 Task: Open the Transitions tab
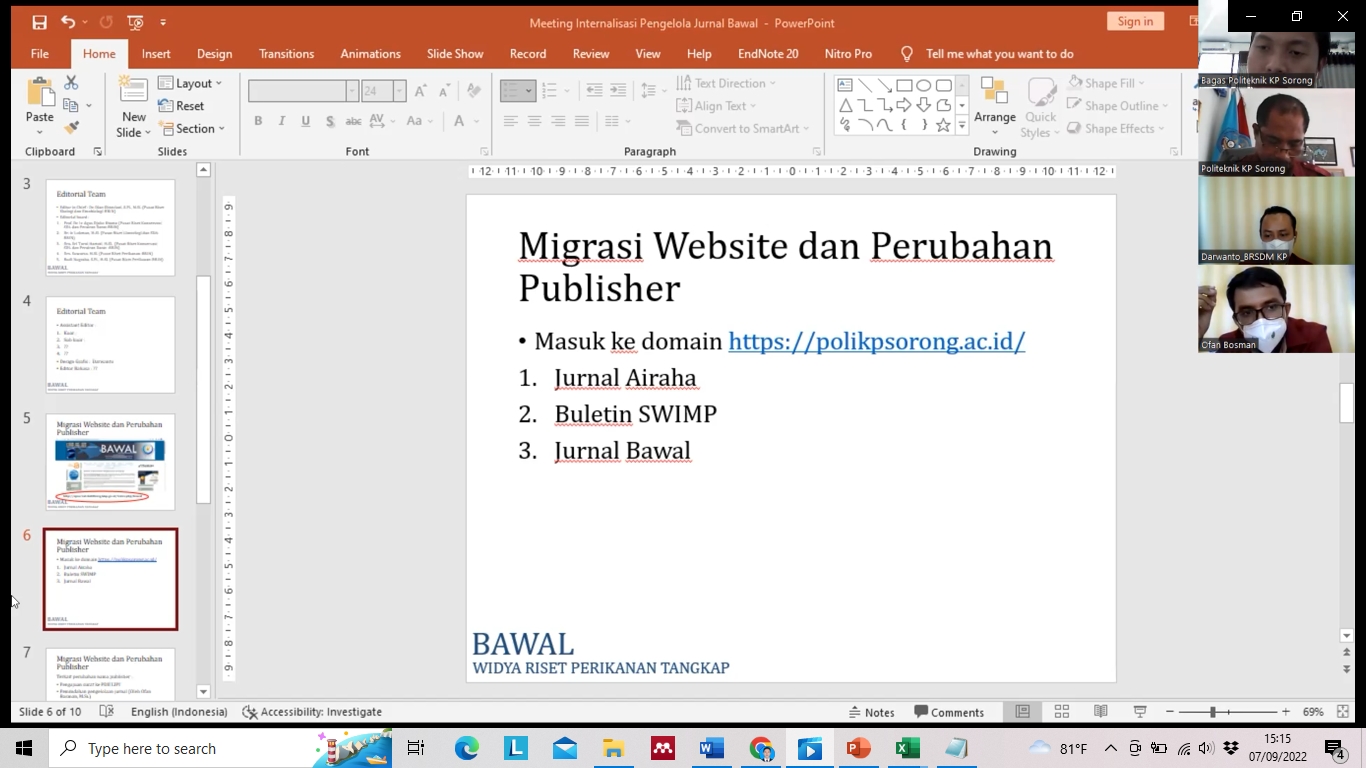tap(286, 54)
